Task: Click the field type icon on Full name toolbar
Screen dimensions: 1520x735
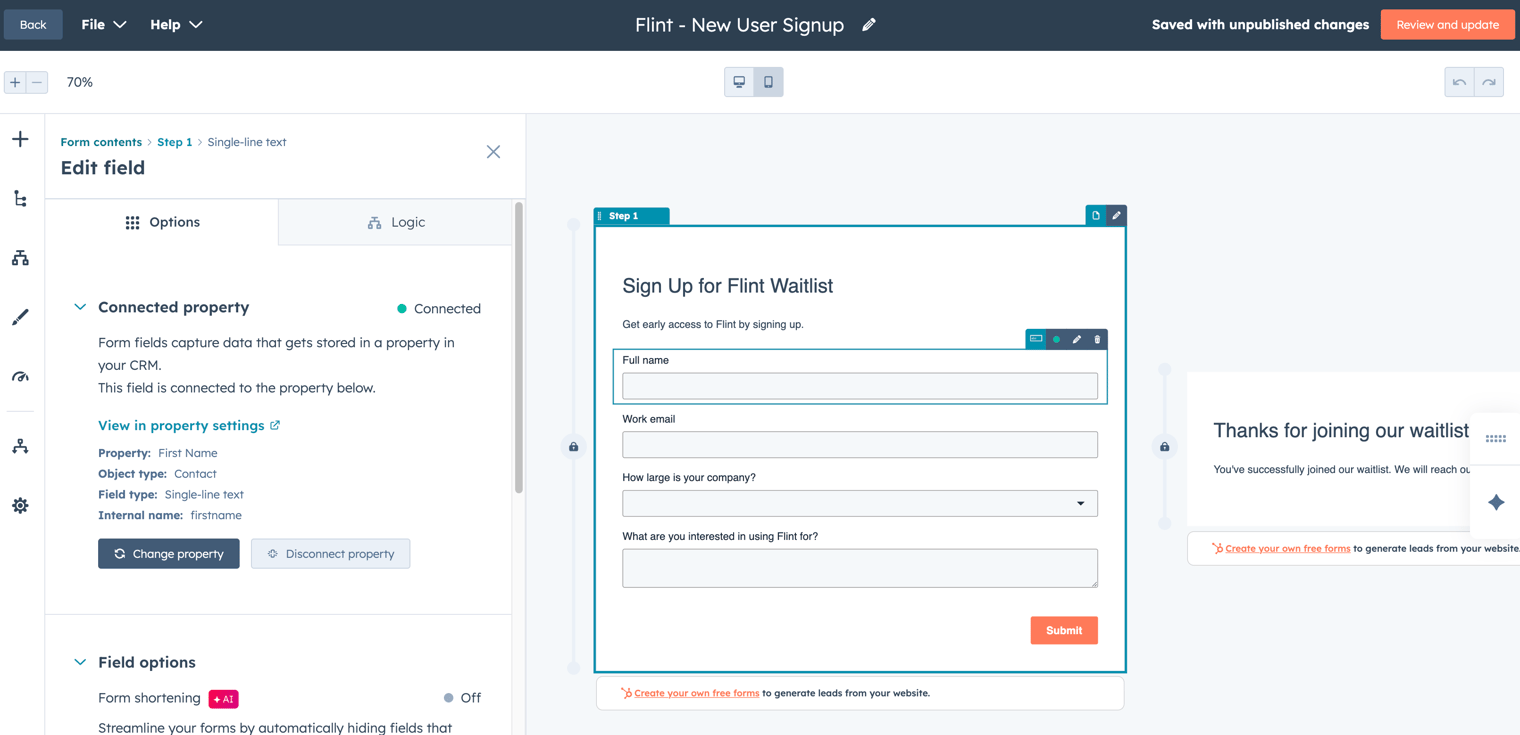Action: [1036, 339]
